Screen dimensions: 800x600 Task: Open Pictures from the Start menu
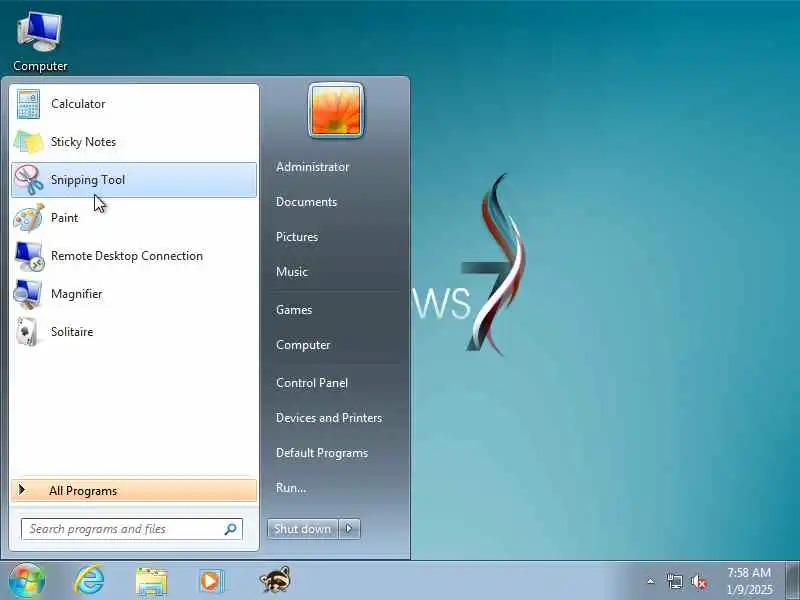point(297,237)
